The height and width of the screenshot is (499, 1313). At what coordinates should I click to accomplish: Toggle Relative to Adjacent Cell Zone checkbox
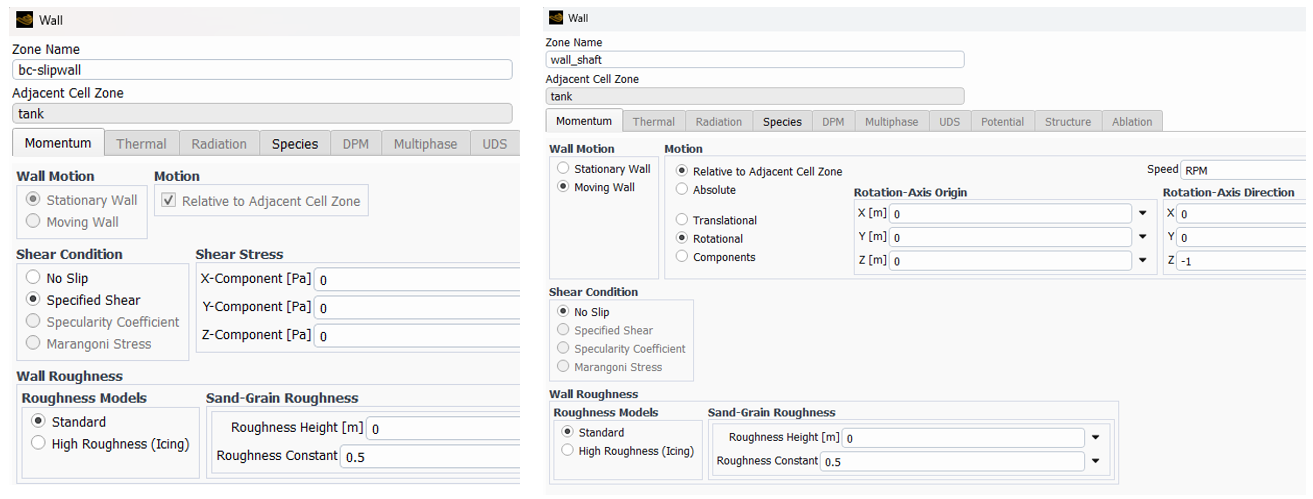pos(168,201)
